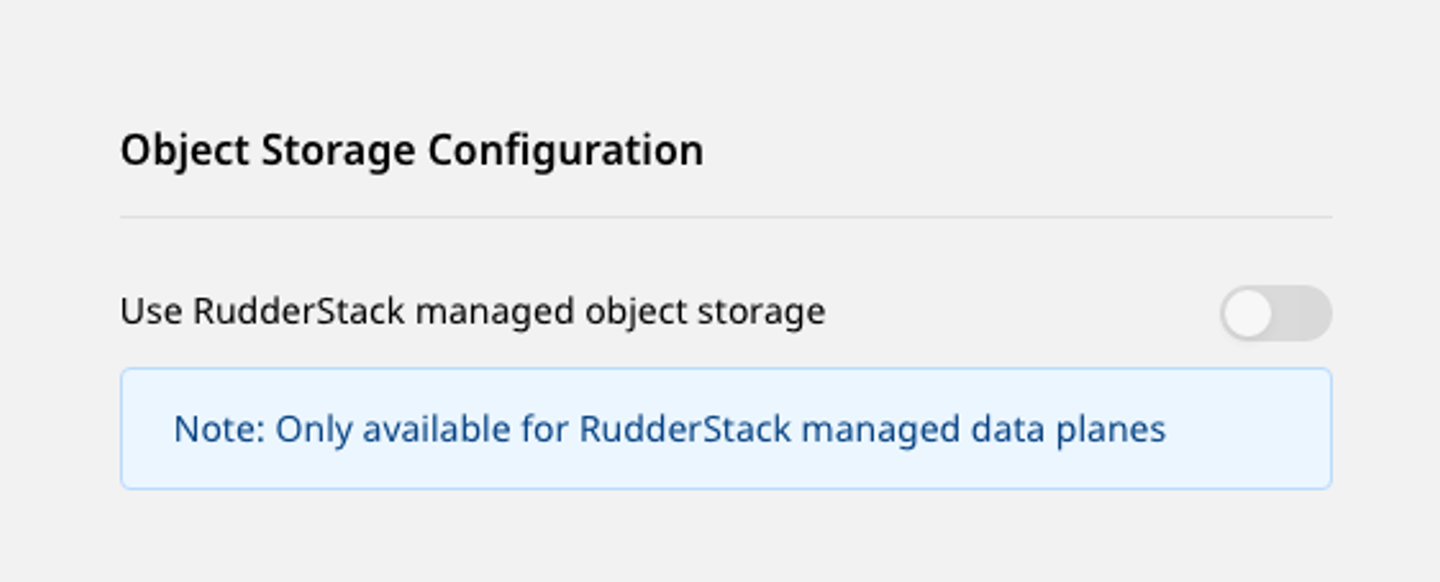Click 'RudderStack' in the toggle label
Viewport: 1440px width, 582px height.
[298, 312]
